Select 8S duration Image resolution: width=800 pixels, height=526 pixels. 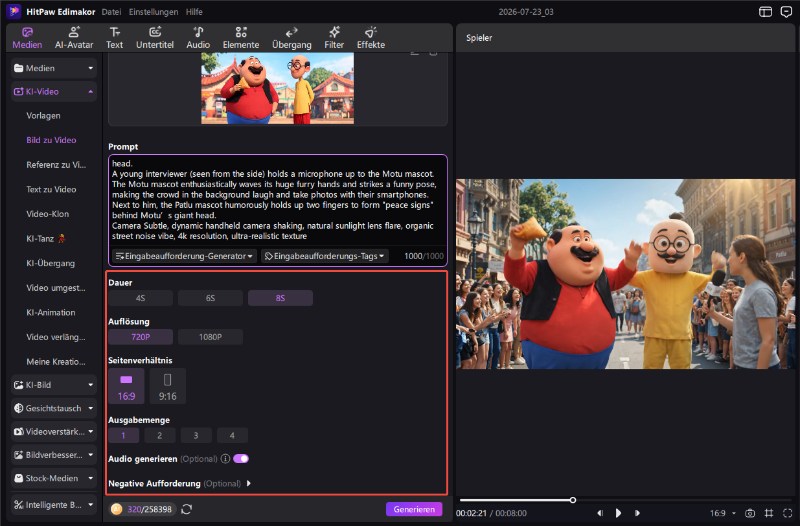pos(280,298)
